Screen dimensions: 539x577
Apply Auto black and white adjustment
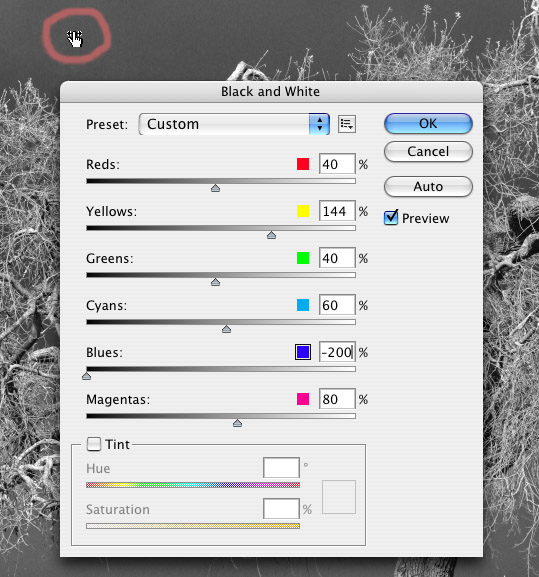pos(428,187)
